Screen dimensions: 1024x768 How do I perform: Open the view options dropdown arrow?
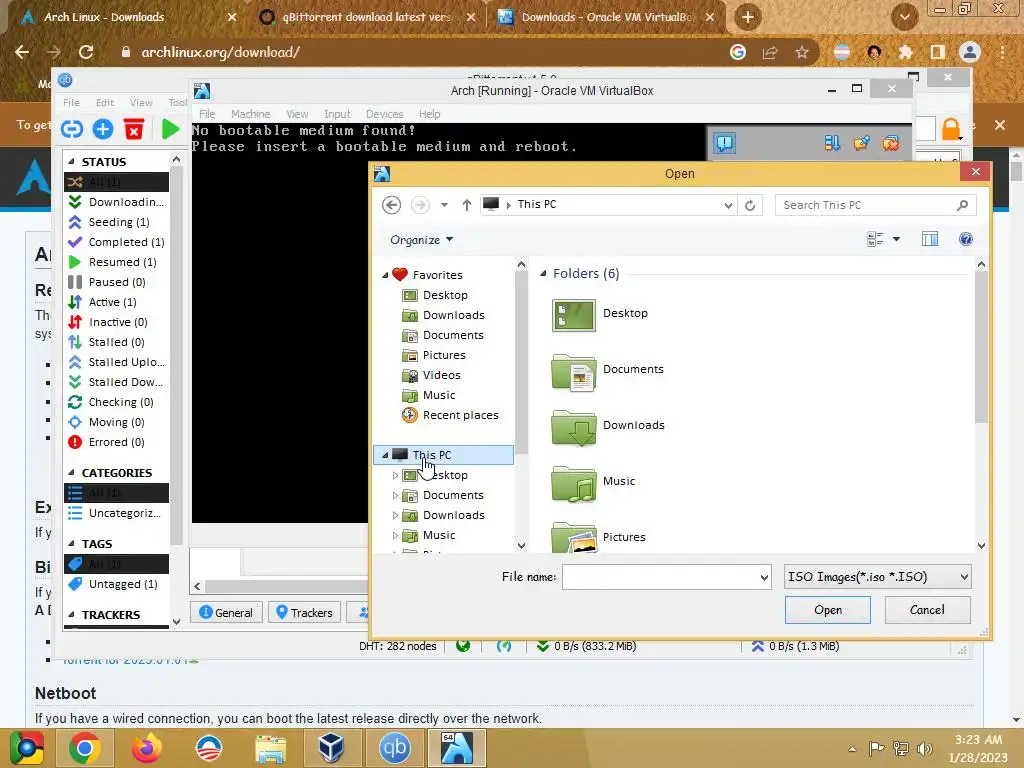896,240
